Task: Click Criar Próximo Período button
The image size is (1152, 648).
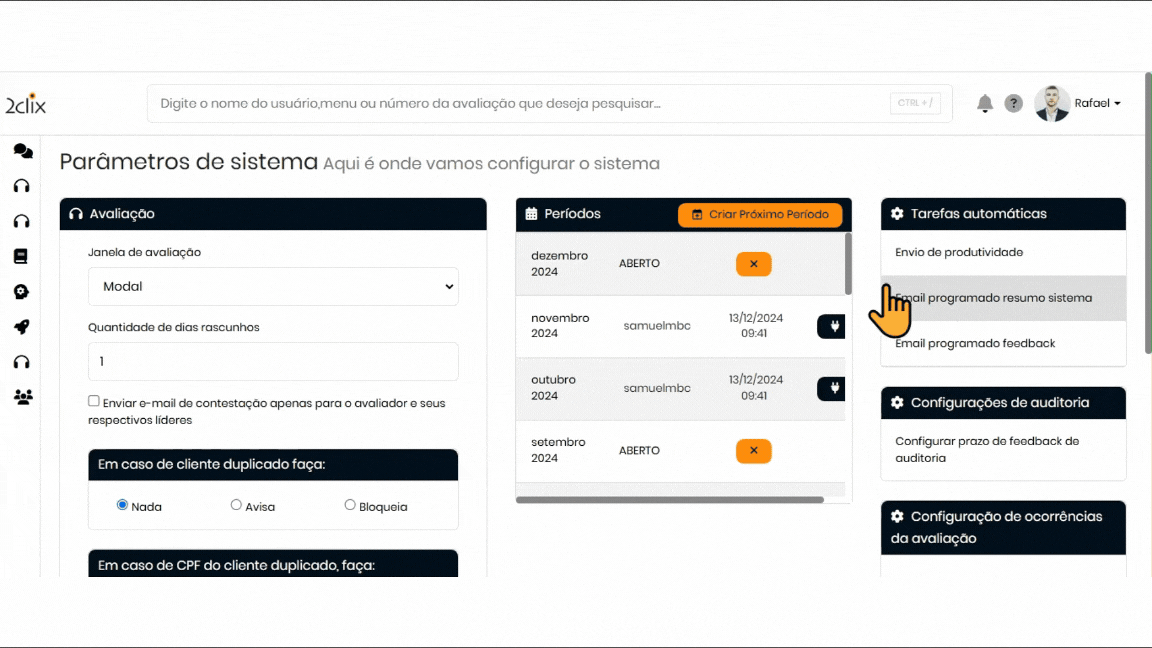Action: pyautogui.click(x=760, y=214)
